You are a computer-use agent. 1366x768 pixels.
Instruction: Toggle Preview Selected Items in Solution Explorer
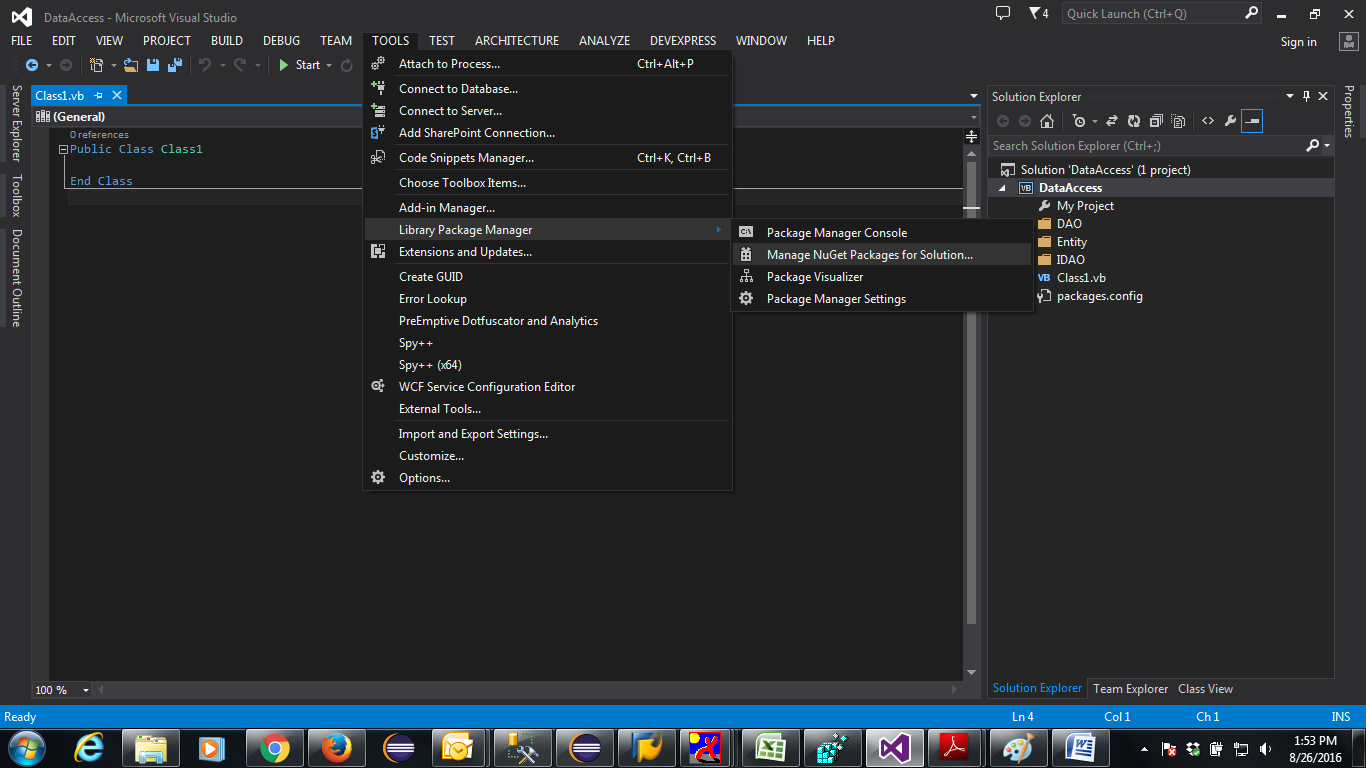click(x=1252, y=120)
